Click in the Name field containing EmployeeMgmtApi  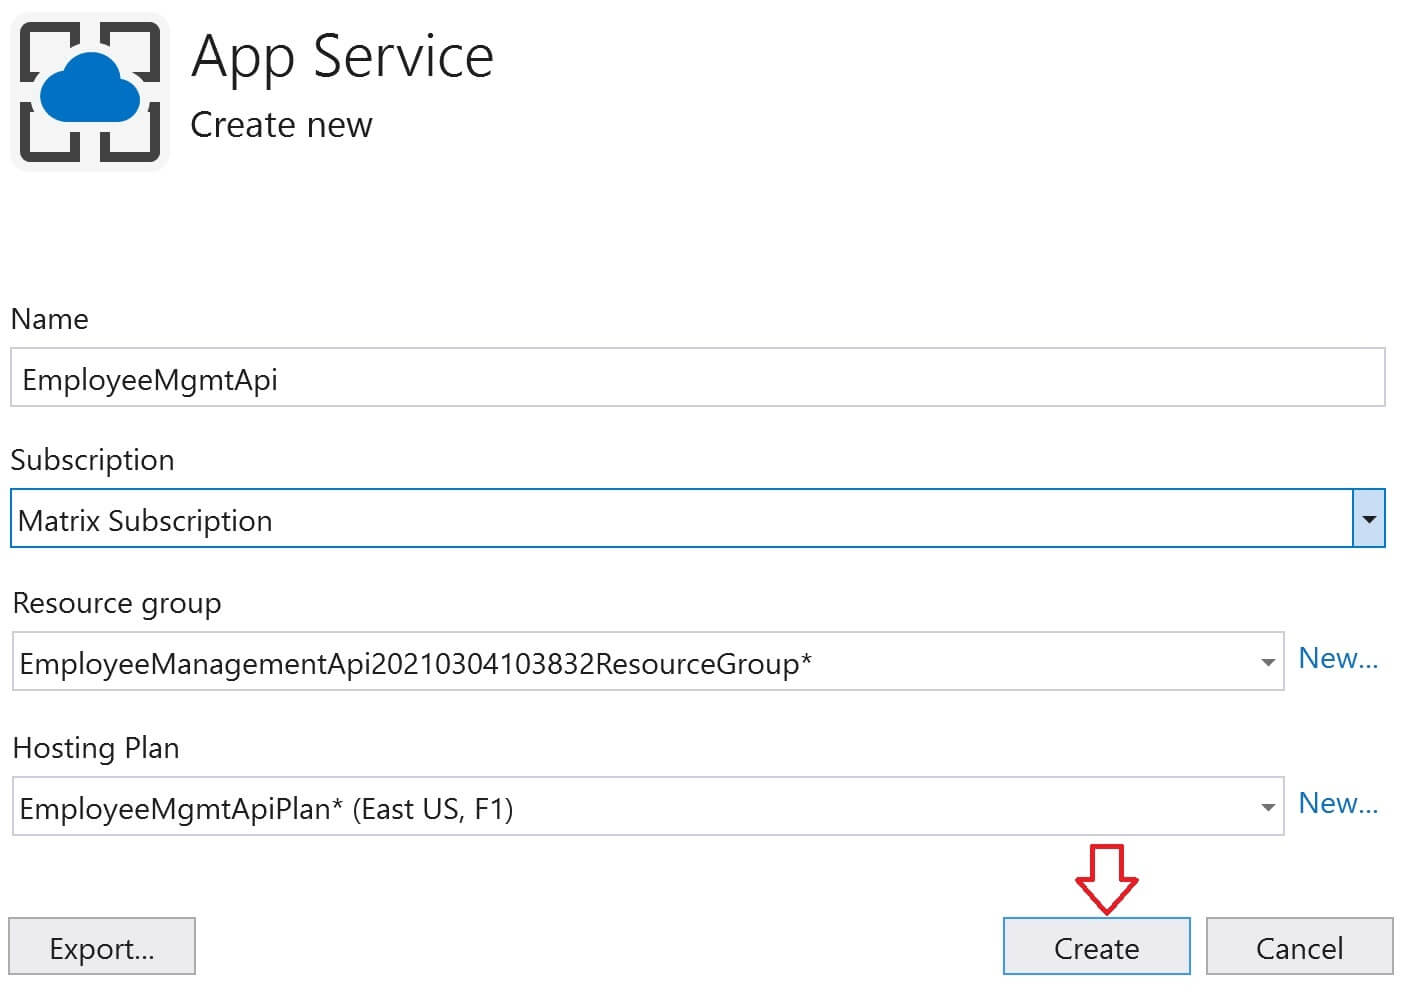point(697,377)
